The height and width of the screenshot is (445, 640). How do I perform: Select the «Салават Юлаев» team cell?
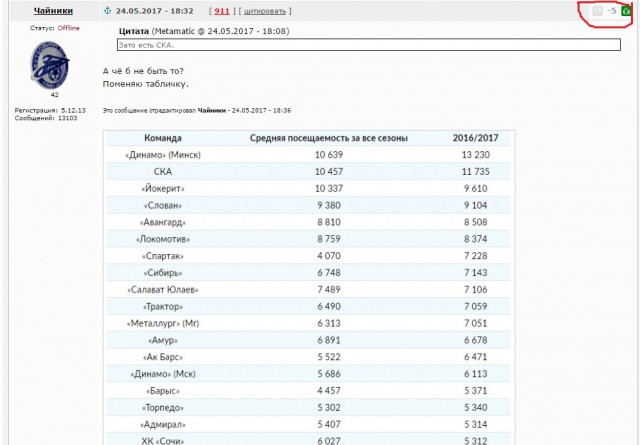coord(163,290)
